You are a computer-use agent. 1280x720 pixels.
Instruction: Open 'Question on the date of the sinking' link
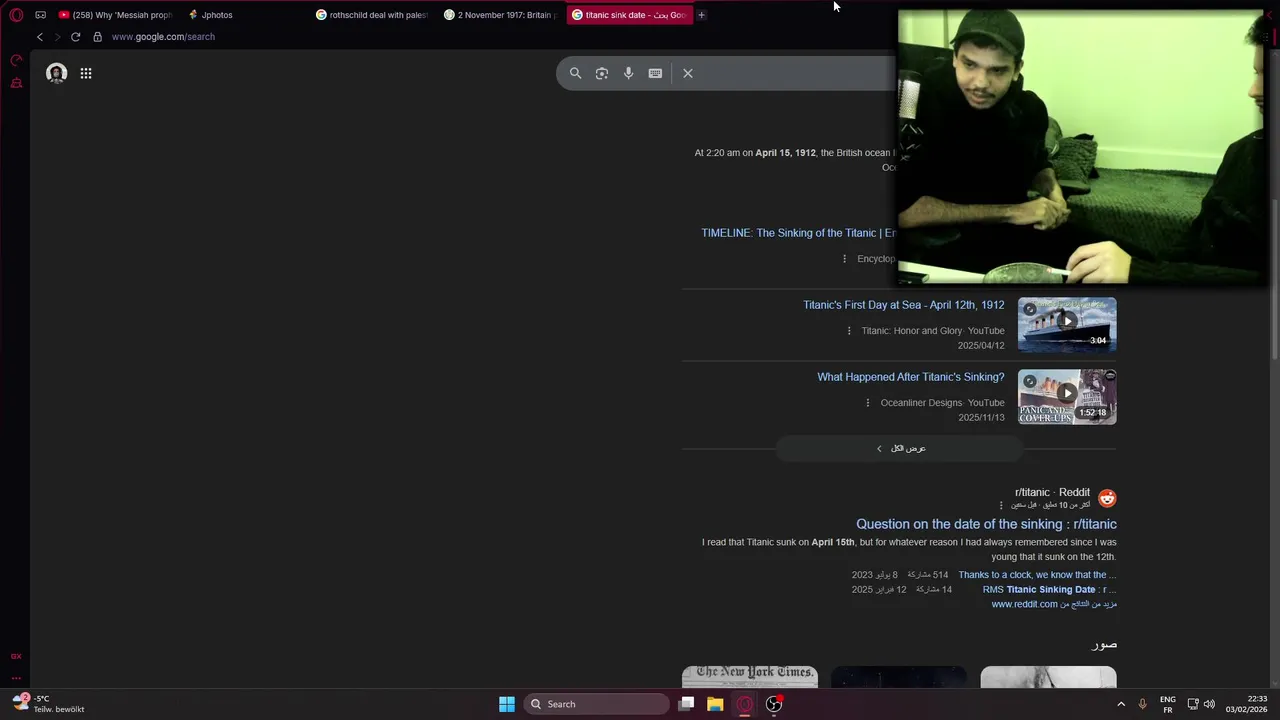point(986,524)
